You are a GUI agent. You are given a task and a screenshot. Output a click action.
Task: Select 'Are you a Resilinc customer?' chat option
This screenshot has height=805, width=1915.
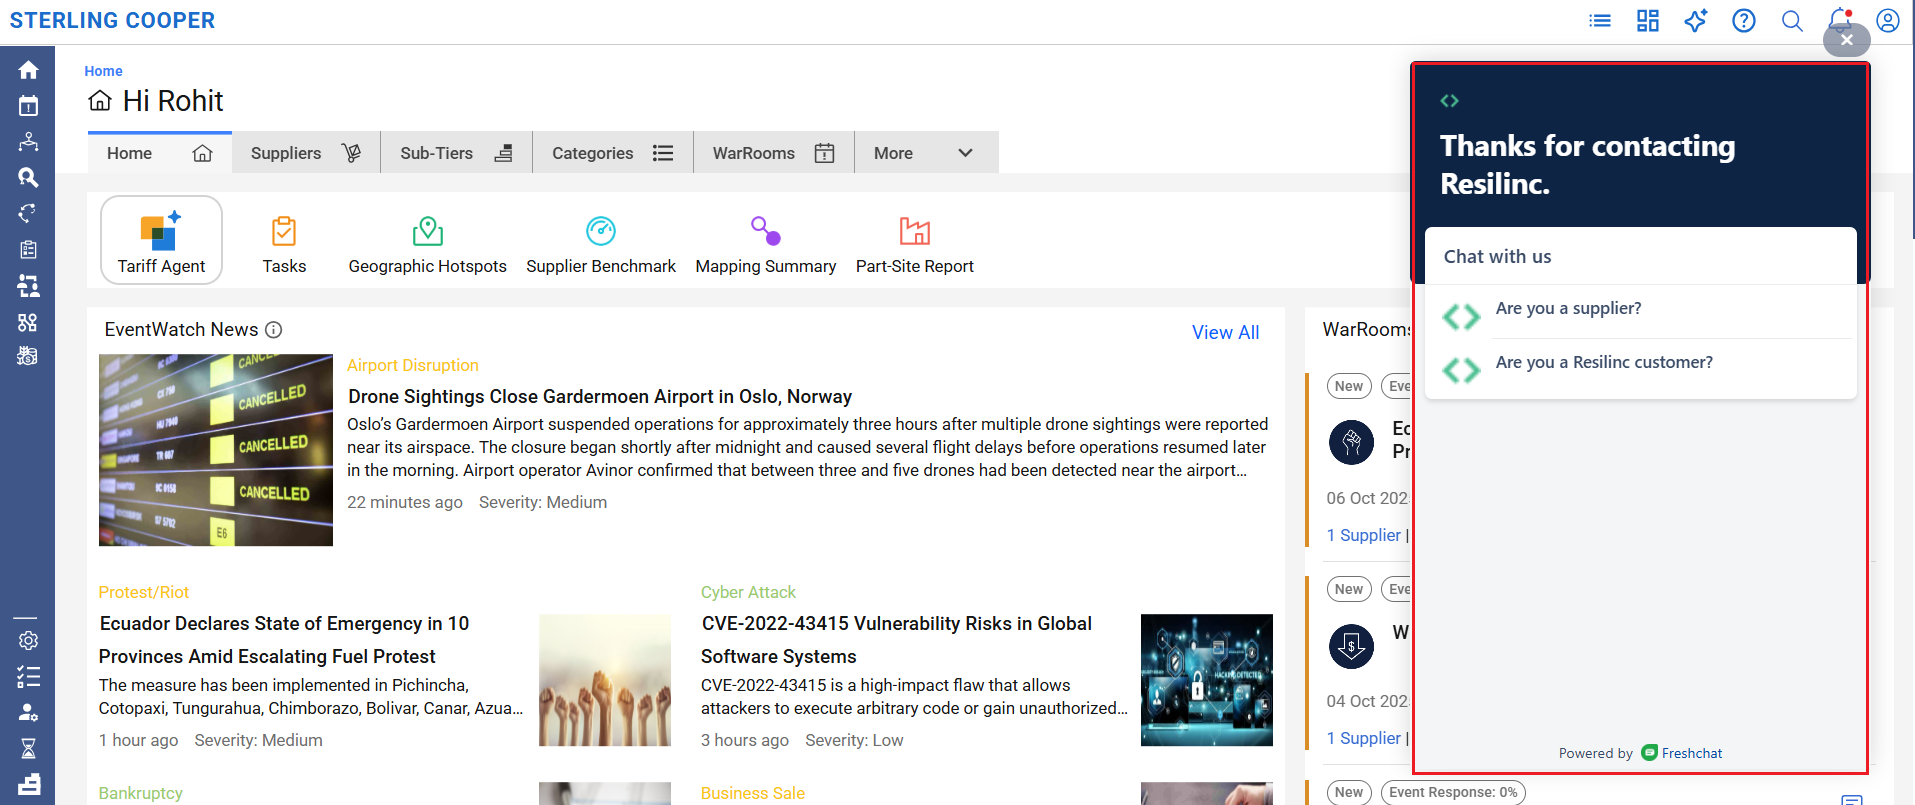click(x=1640, y=365)
